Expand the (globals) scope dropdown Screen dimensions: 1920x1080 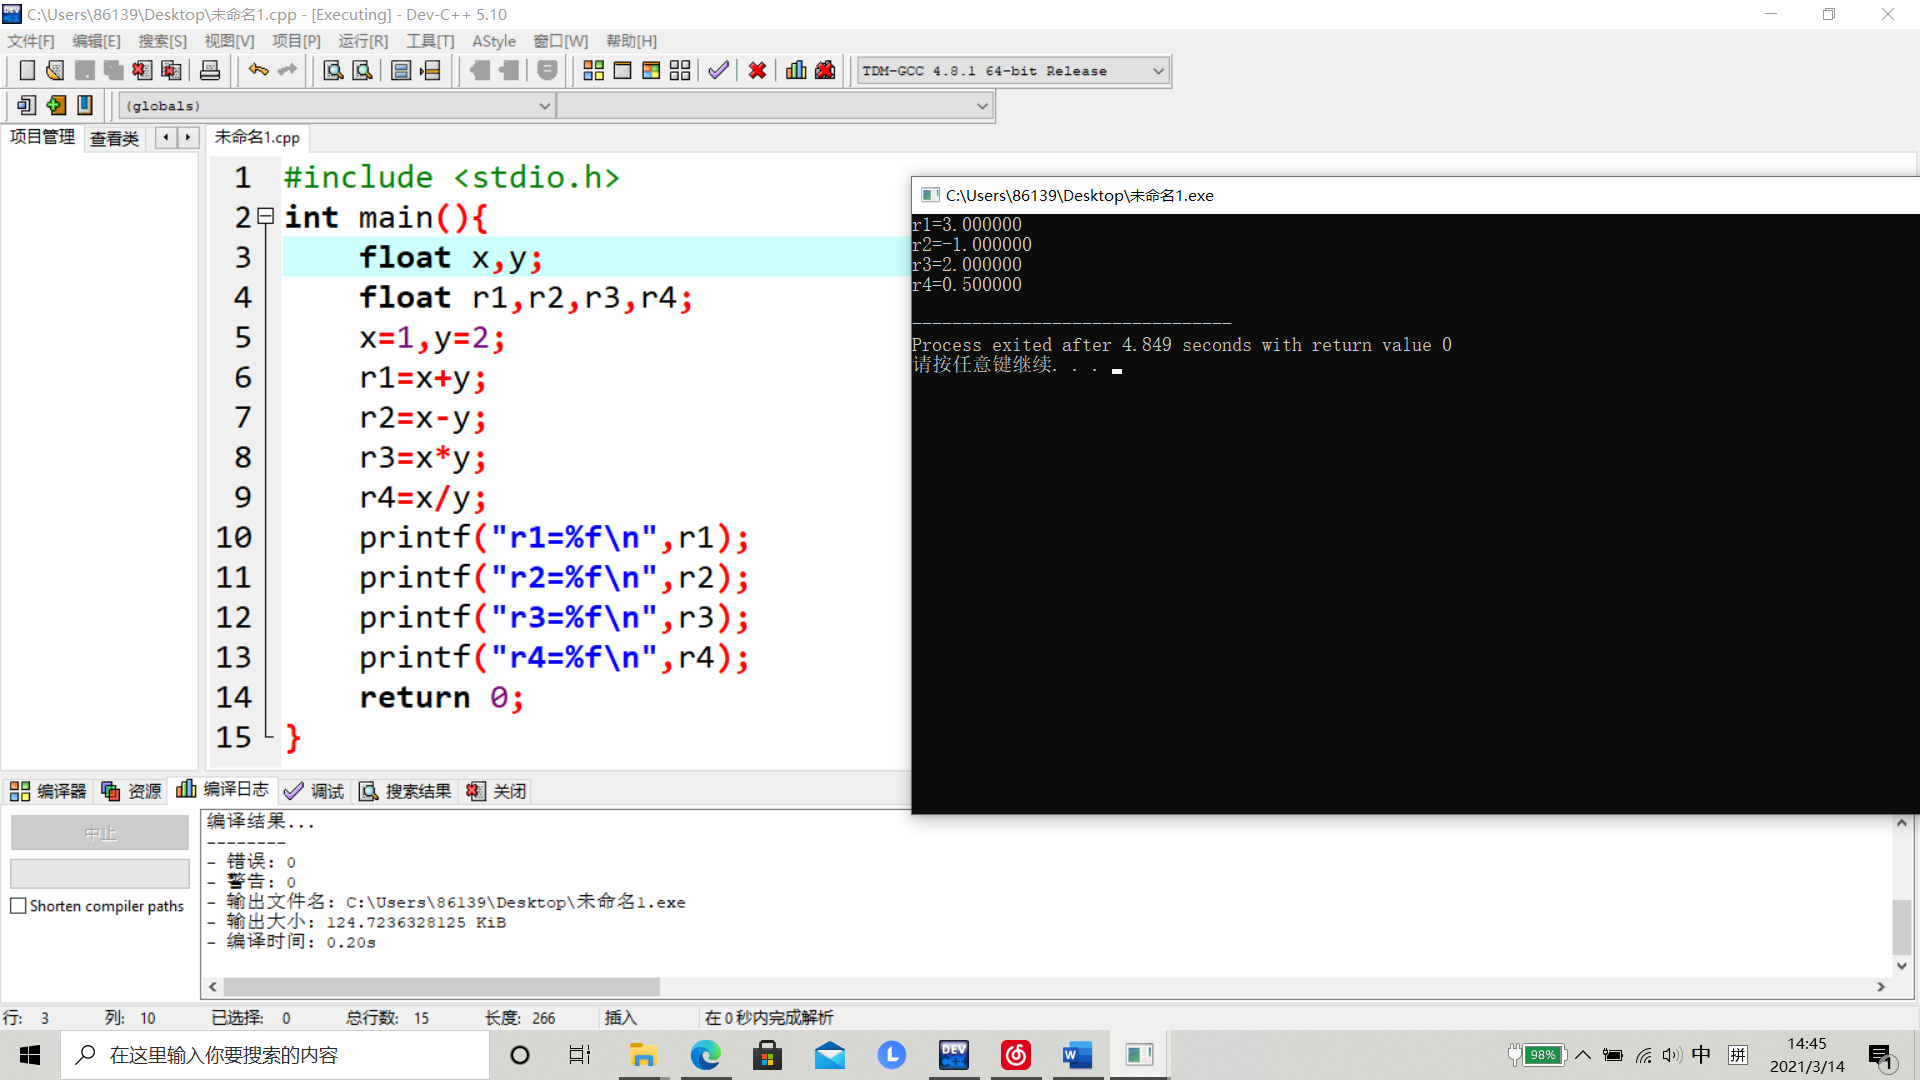544,106
